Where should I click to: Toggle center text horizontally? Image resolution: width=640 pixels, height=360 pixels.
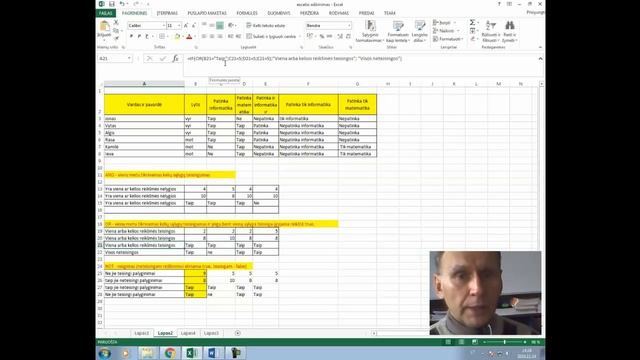coord(212,36)
